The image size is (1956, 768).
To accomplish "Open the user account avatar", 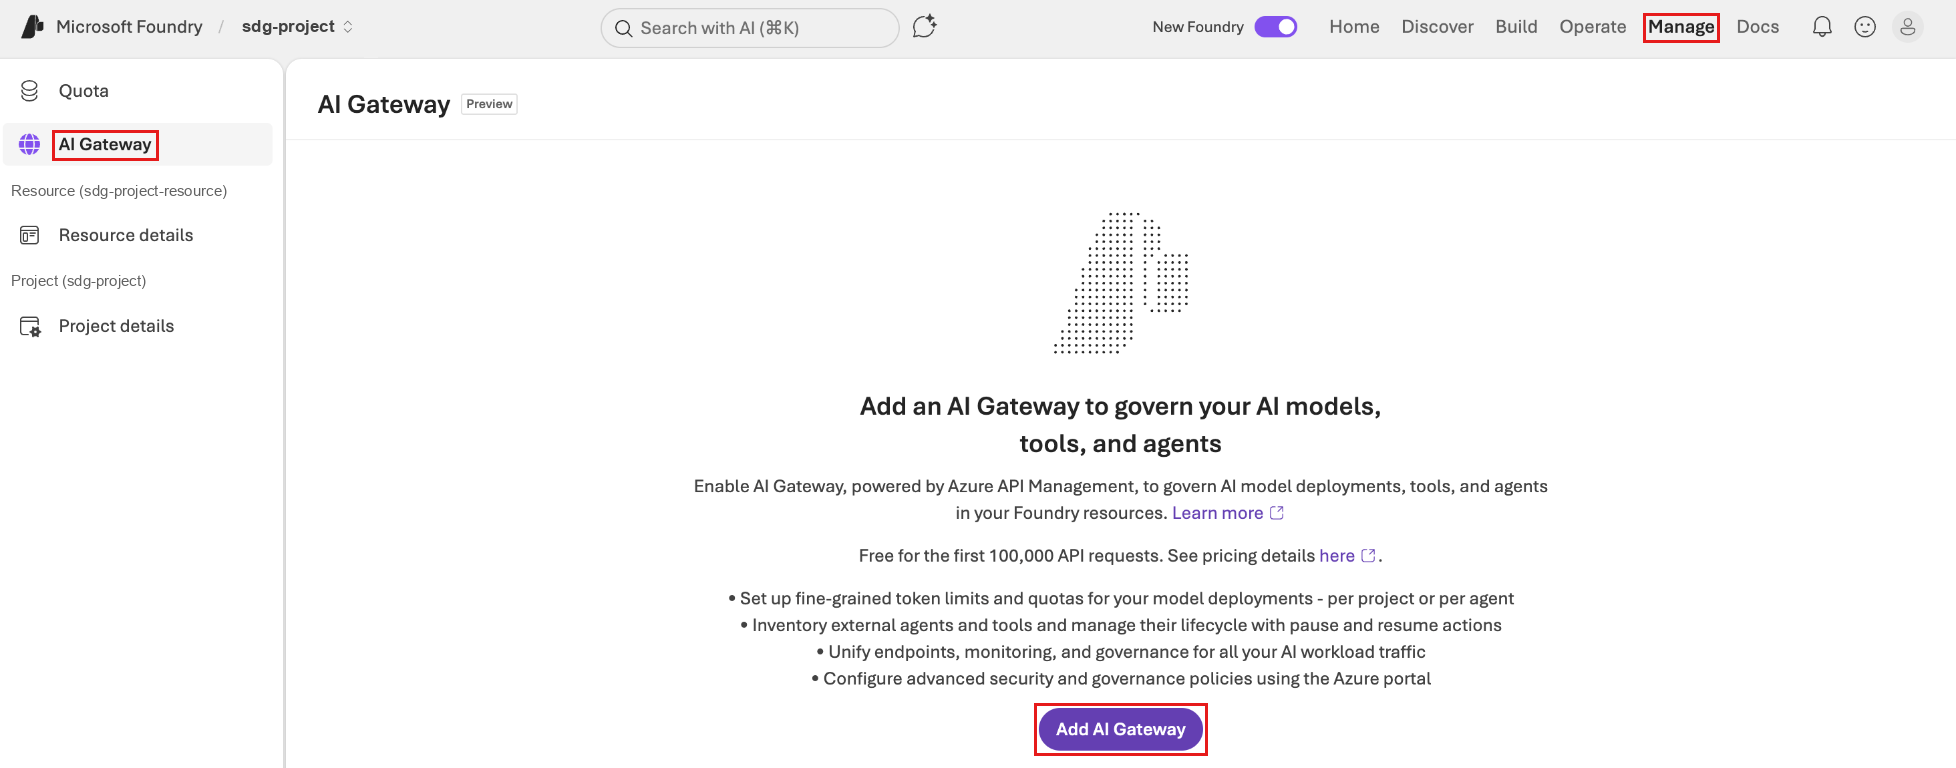I will tap(1908, 27).
